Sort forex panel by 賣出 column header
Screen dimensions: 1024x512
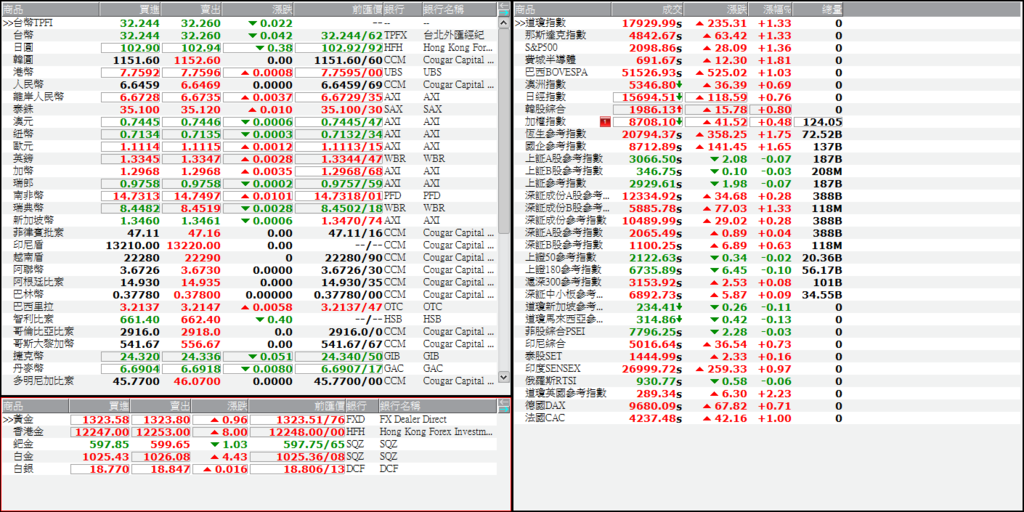click(x=191, y=10)
